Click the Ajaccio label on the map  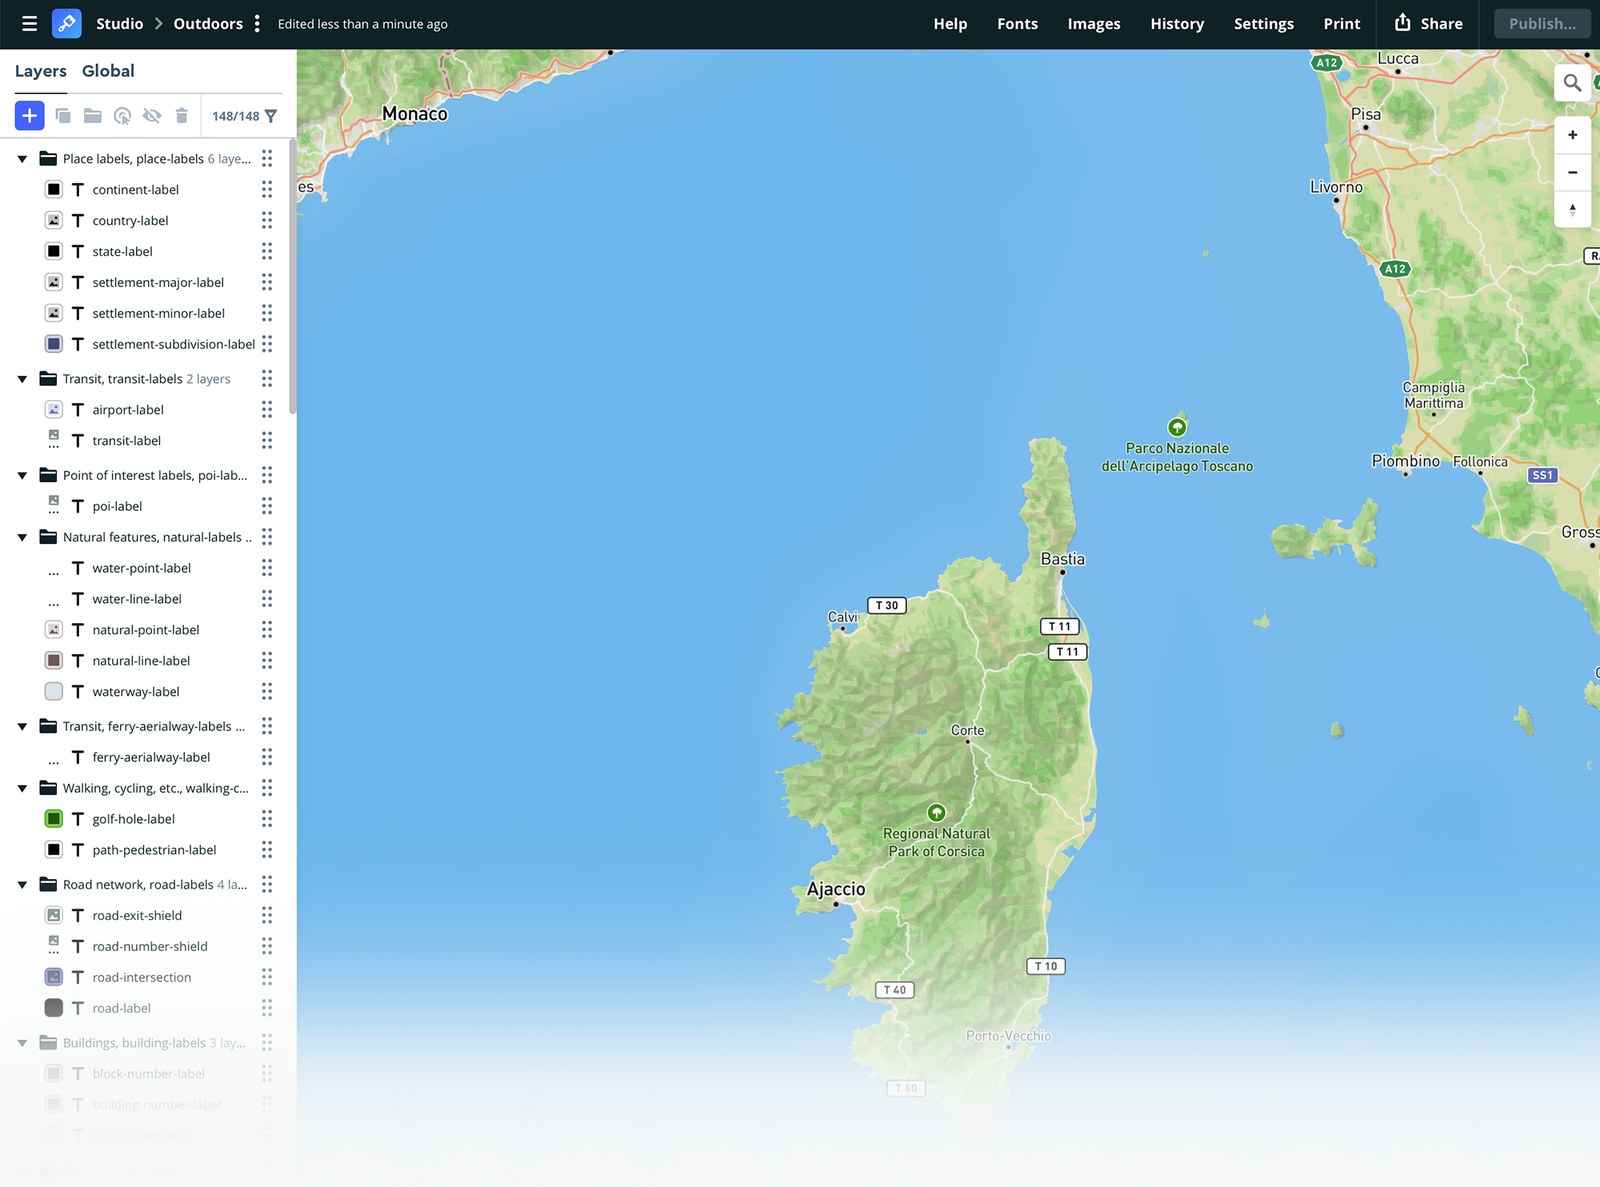pyautogui.click(x=836, y=889)
